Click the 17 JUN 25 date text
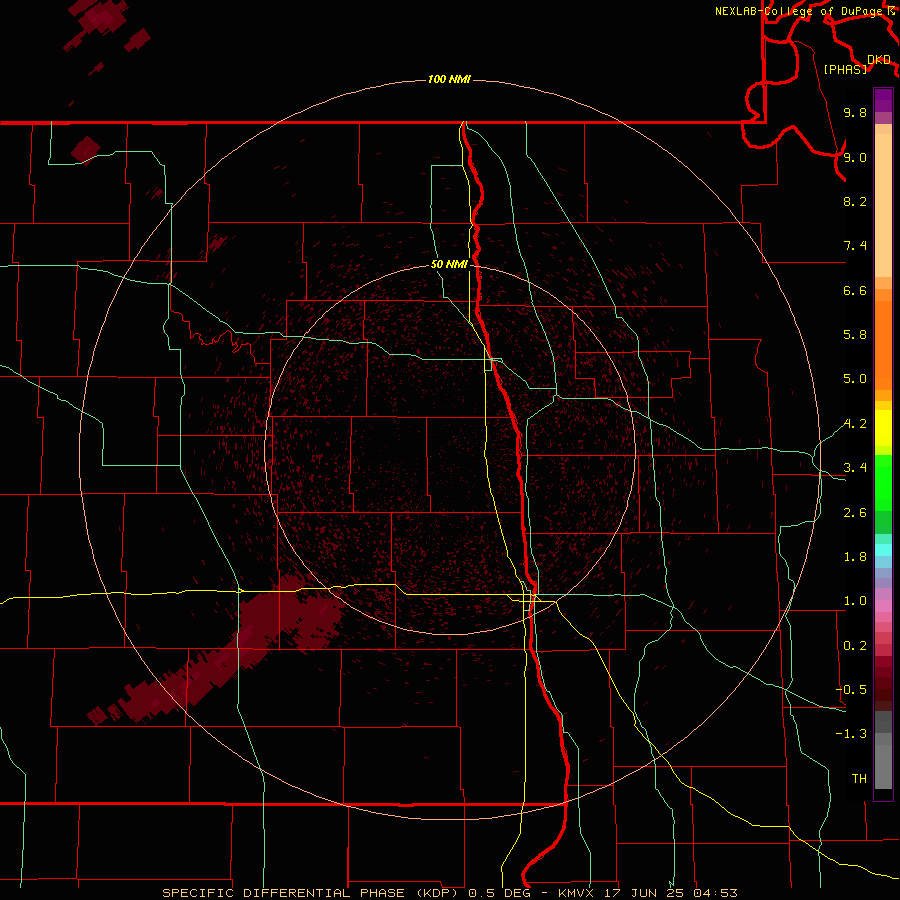The height and width of the screenshot is (900, 900). 646,893
